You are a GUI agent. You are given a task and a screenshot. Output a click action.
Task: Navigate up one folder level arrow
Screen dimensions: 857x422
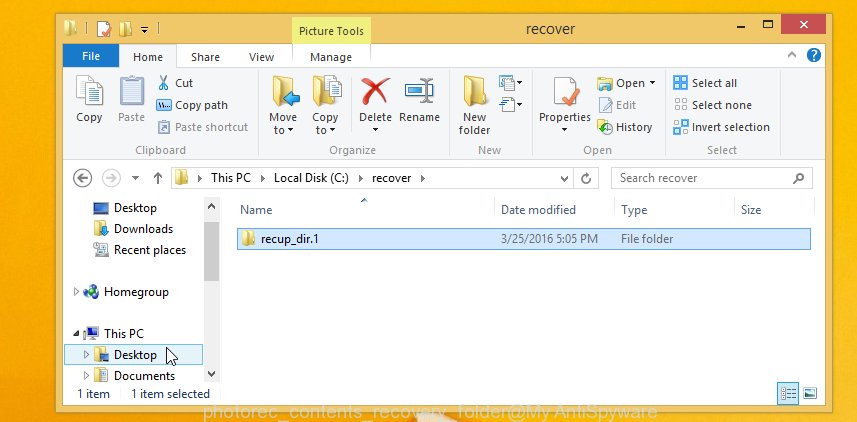click(x=158, y=178)
